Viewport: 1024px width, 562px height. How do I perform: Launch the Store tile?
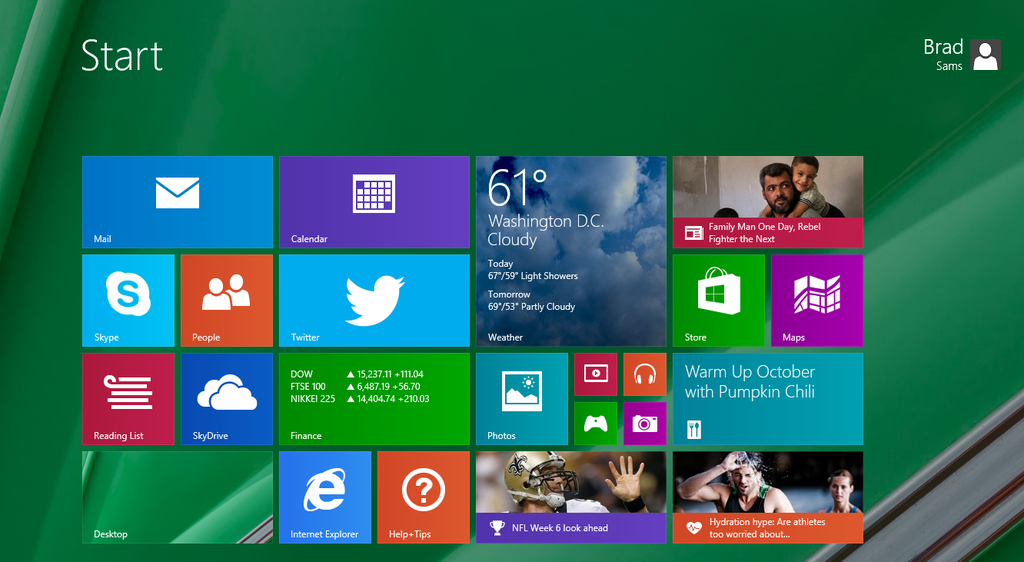[x=718, y=300]
